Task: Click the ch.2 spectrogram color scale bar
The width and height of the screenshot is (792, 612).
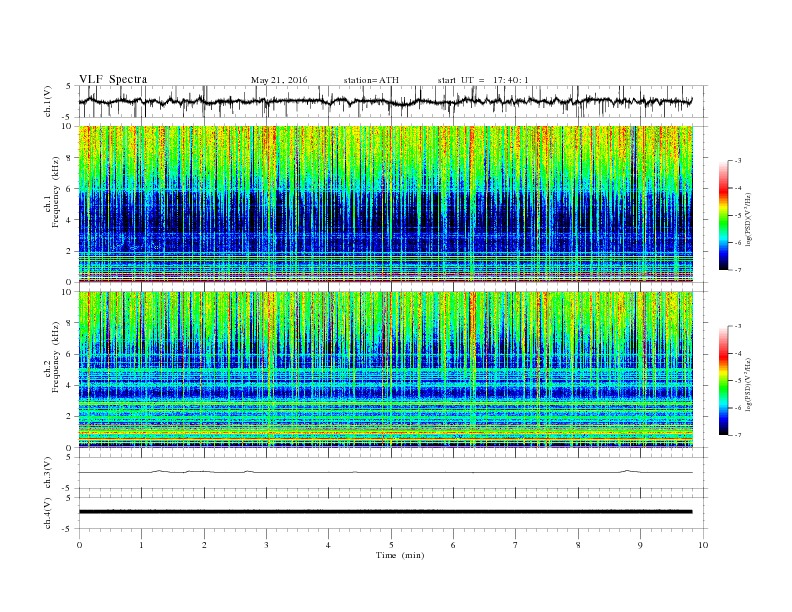Action: (724, 380)
